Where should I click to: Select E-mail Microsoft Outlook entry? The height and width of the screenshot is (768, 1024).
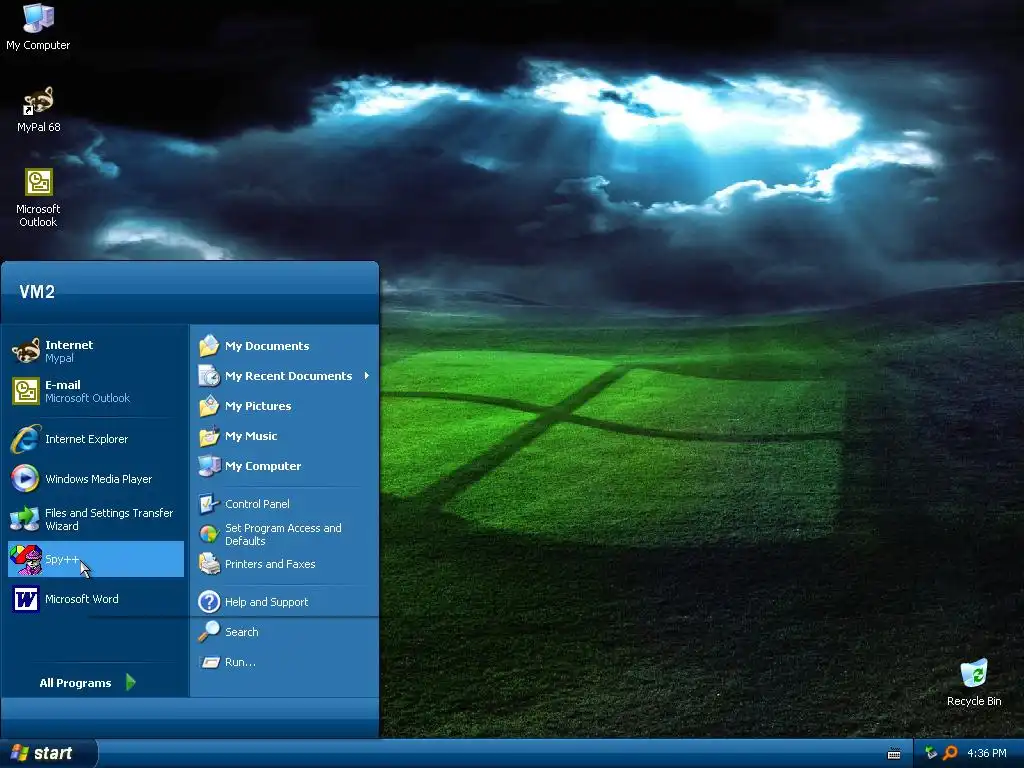[x=96, y=391]
